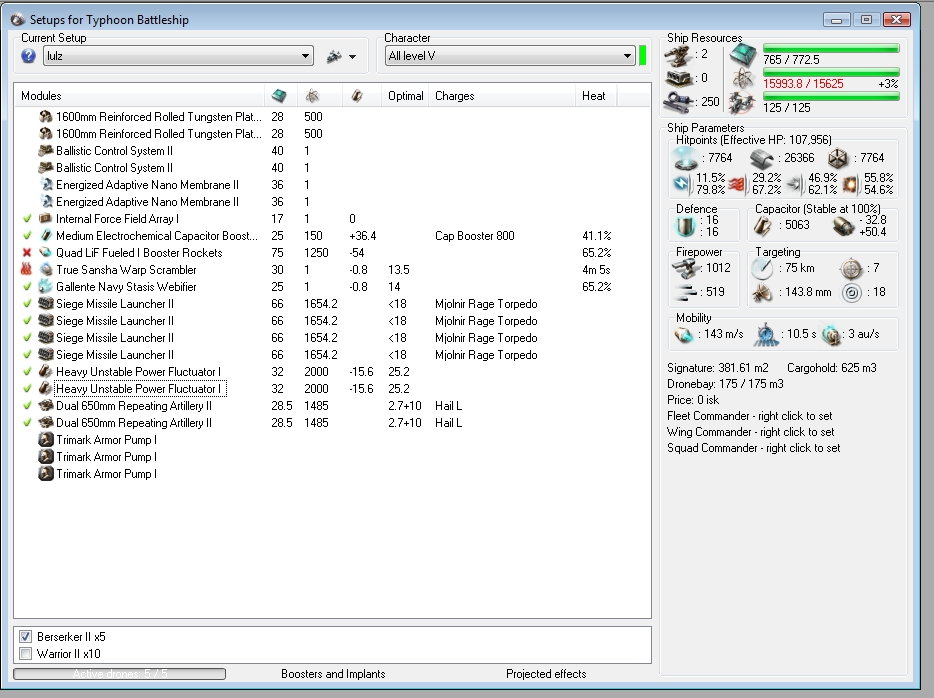The image size is (934, 698).
Task: Open the Current Setup dropdown showing lulz
Action: tap(305, 57)
